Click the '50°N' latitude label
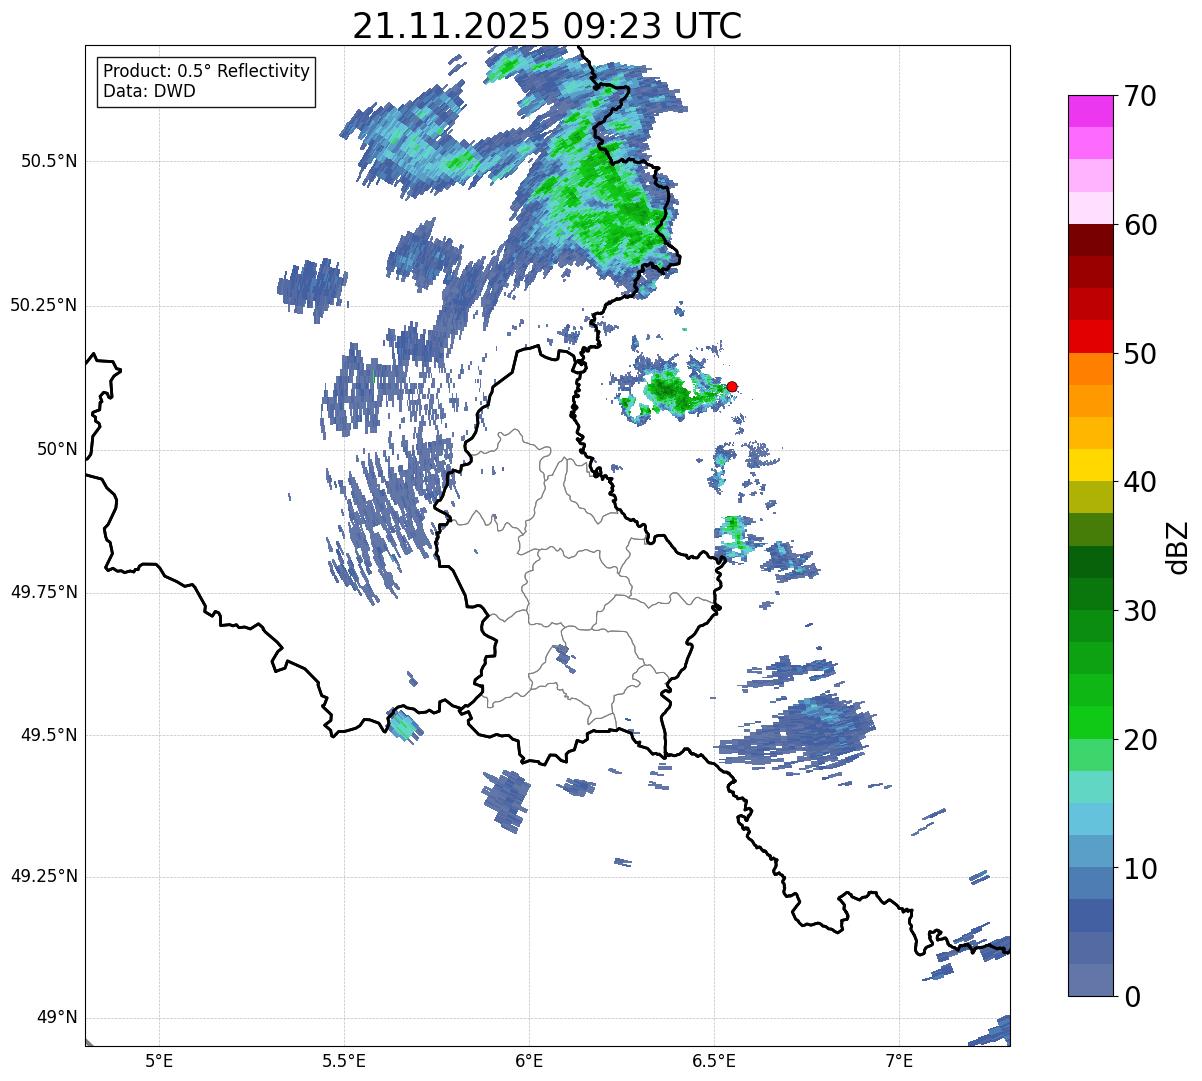The height and width of the screenshot is (1081, 1202). point(58,449)
